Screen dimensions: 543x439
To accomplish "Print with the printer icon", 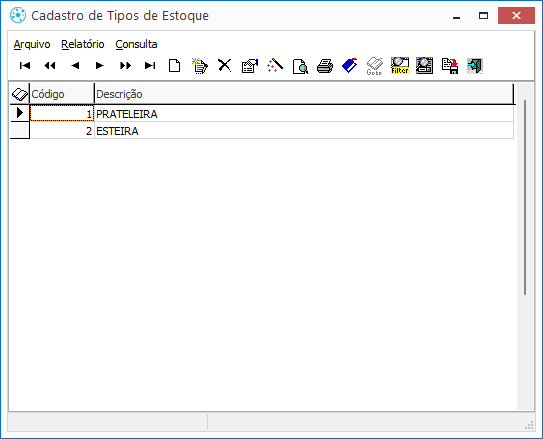I will [325, 66].
